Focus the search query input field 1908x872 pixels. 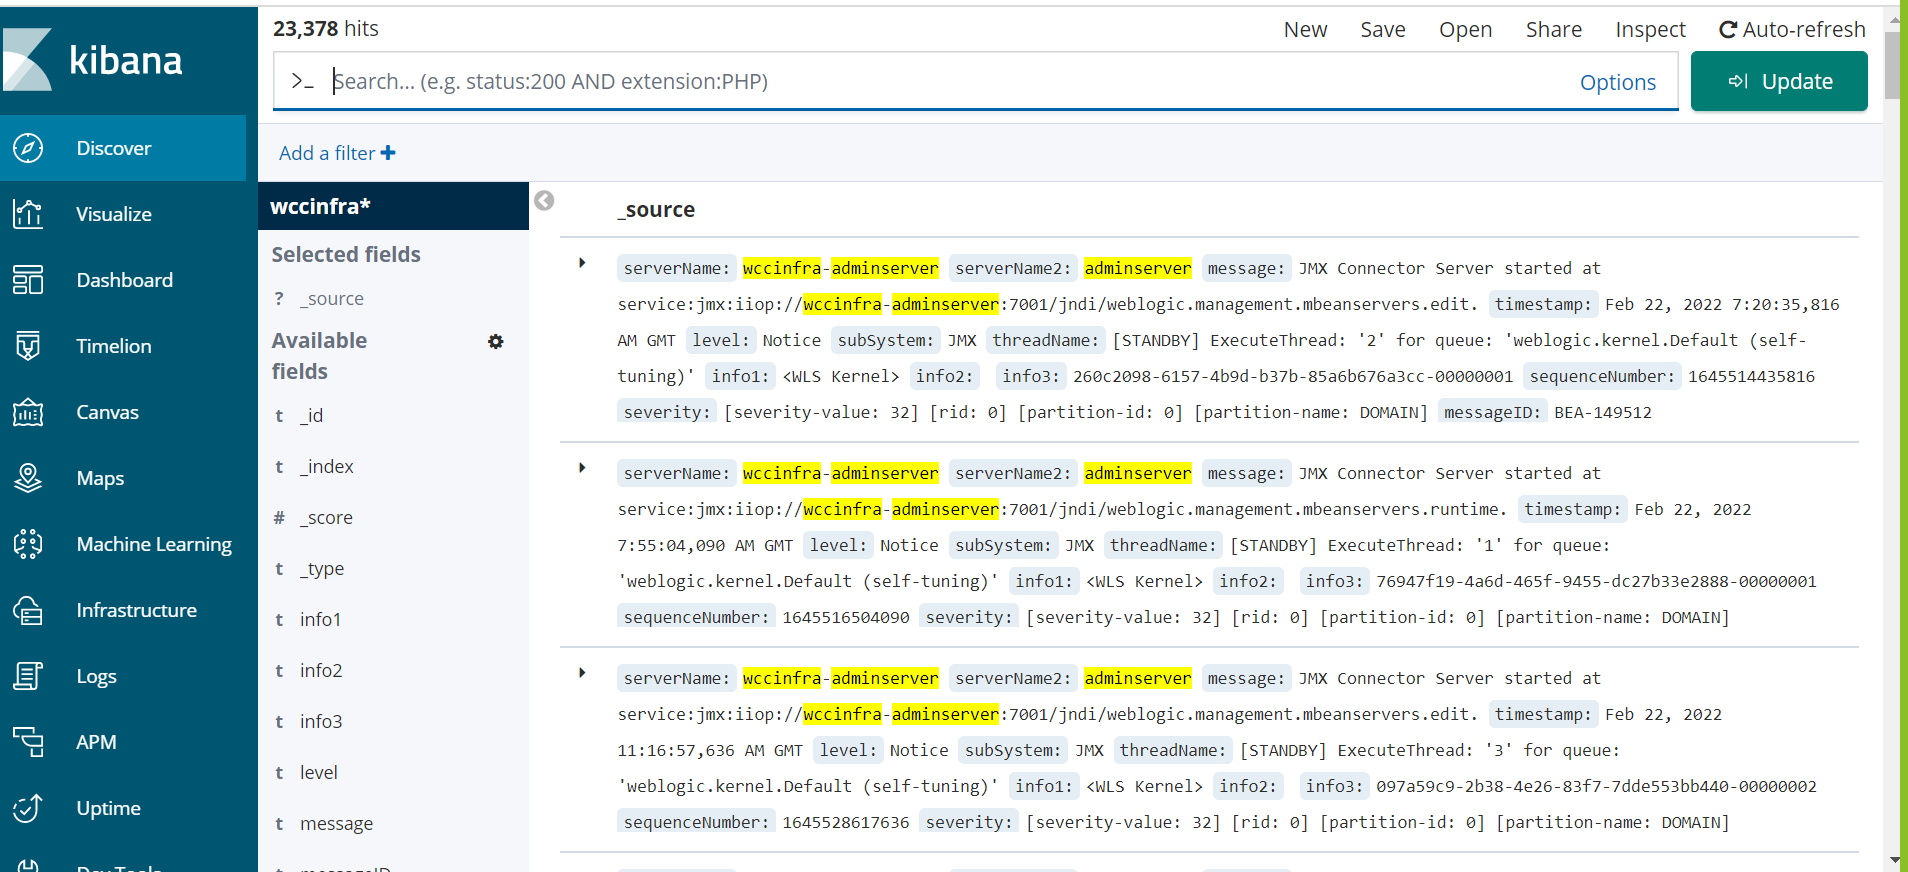point(950,81)
